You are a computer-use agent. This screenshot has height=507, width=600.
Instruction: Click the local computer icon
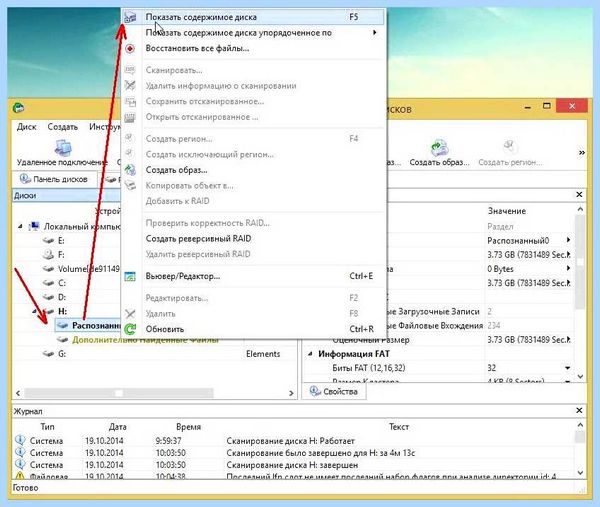pyautogui.click(x=34, y=227)
